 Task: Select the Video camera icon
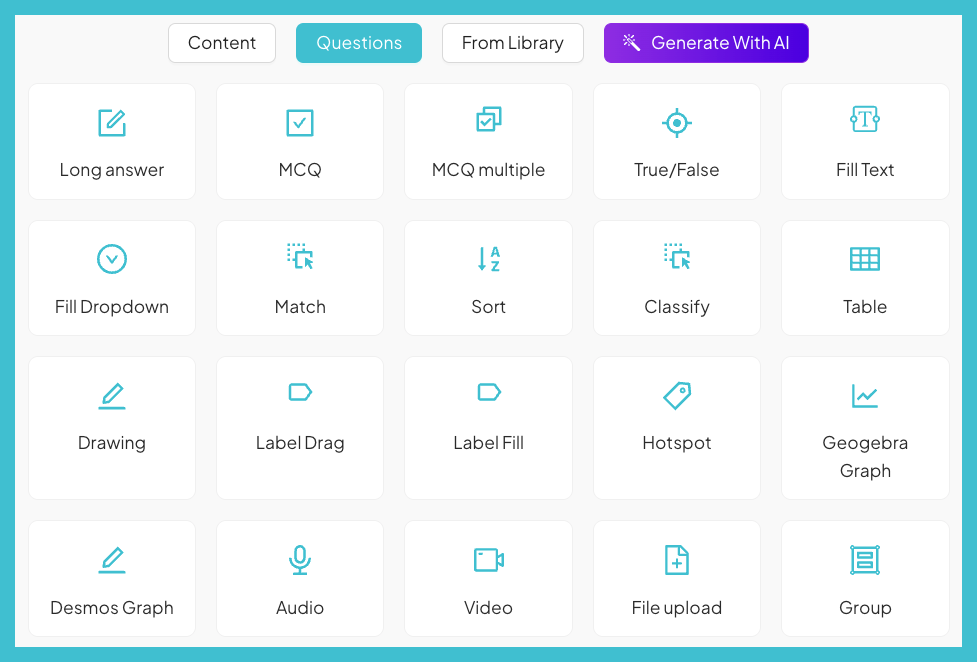click(487, 558)
